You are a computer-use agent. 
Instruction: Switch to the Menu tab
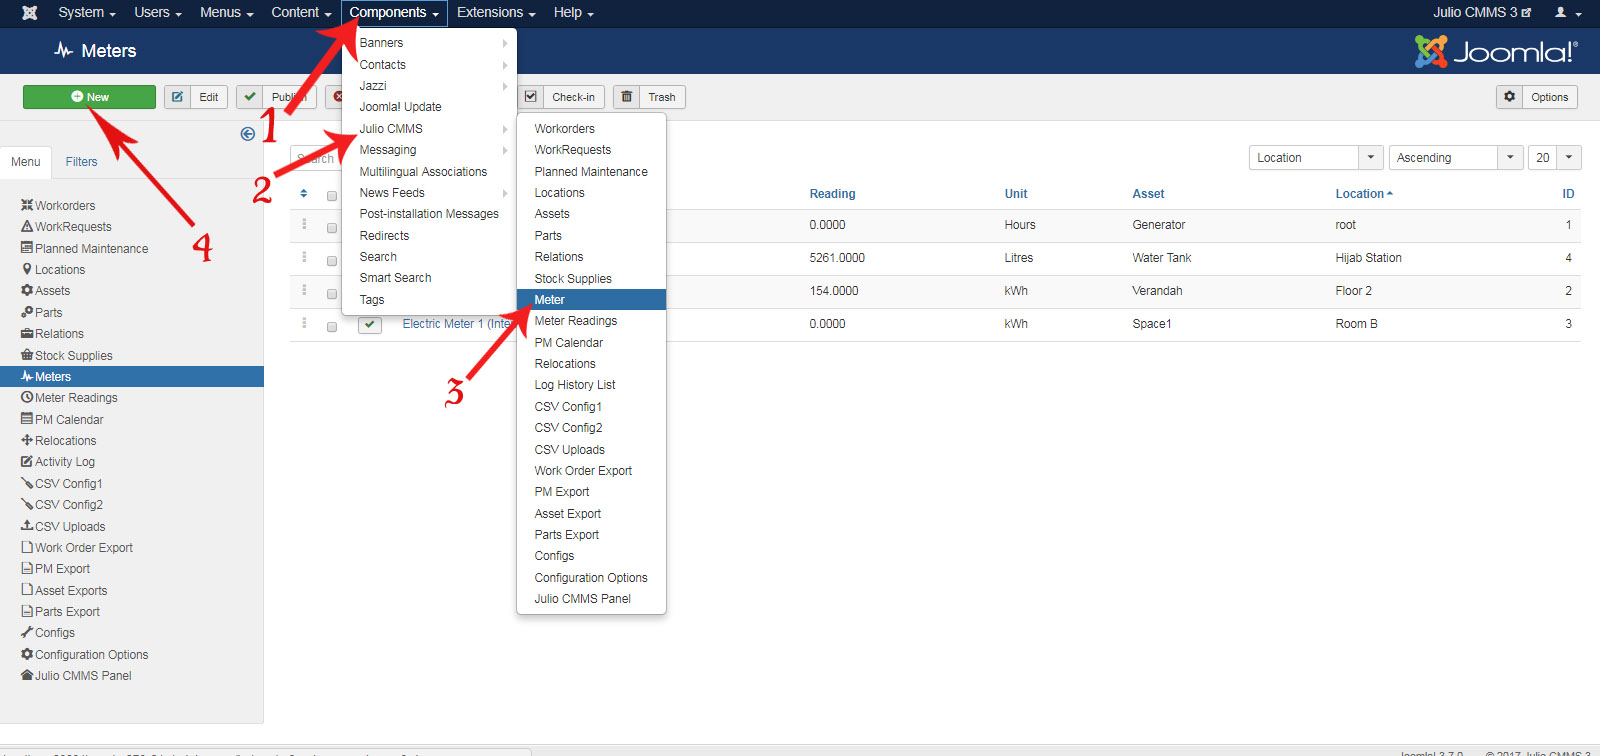tap(26, 162)
